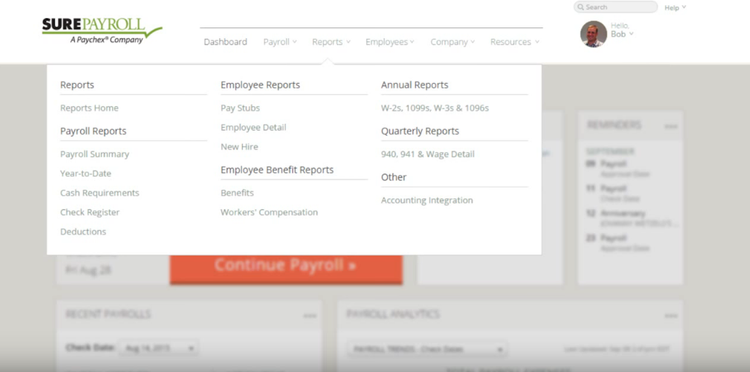Image resolution: width=750 pixels, height=372 pixels.
Task: Open the Help dropdown
Action: 675,8
